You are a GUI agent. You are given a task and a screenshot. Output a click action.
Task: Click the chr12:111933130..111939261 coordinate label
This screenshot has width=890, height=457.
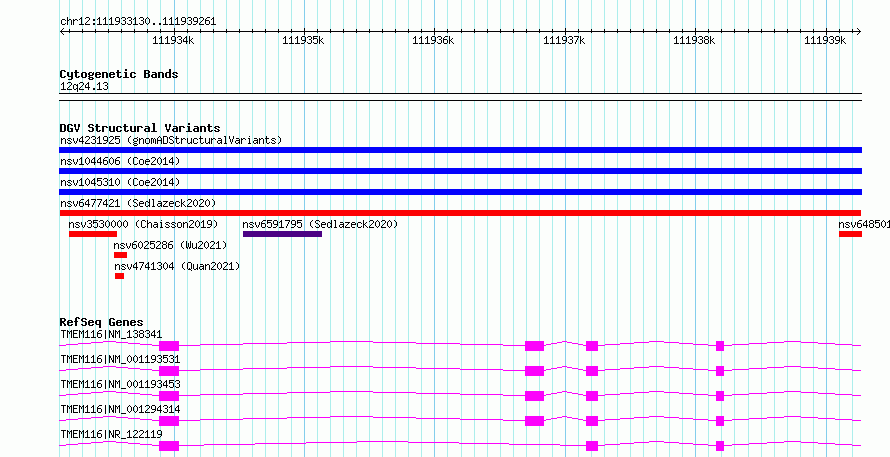(138, 22)
